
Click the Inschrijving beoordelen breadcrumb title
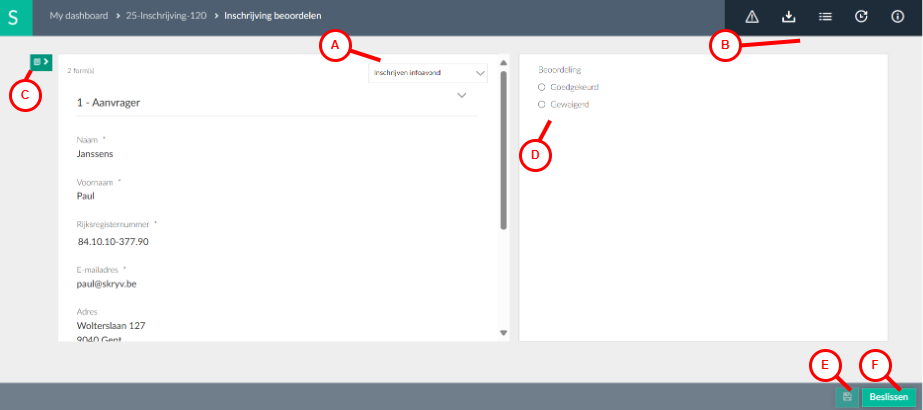click(x=273, y=16)
